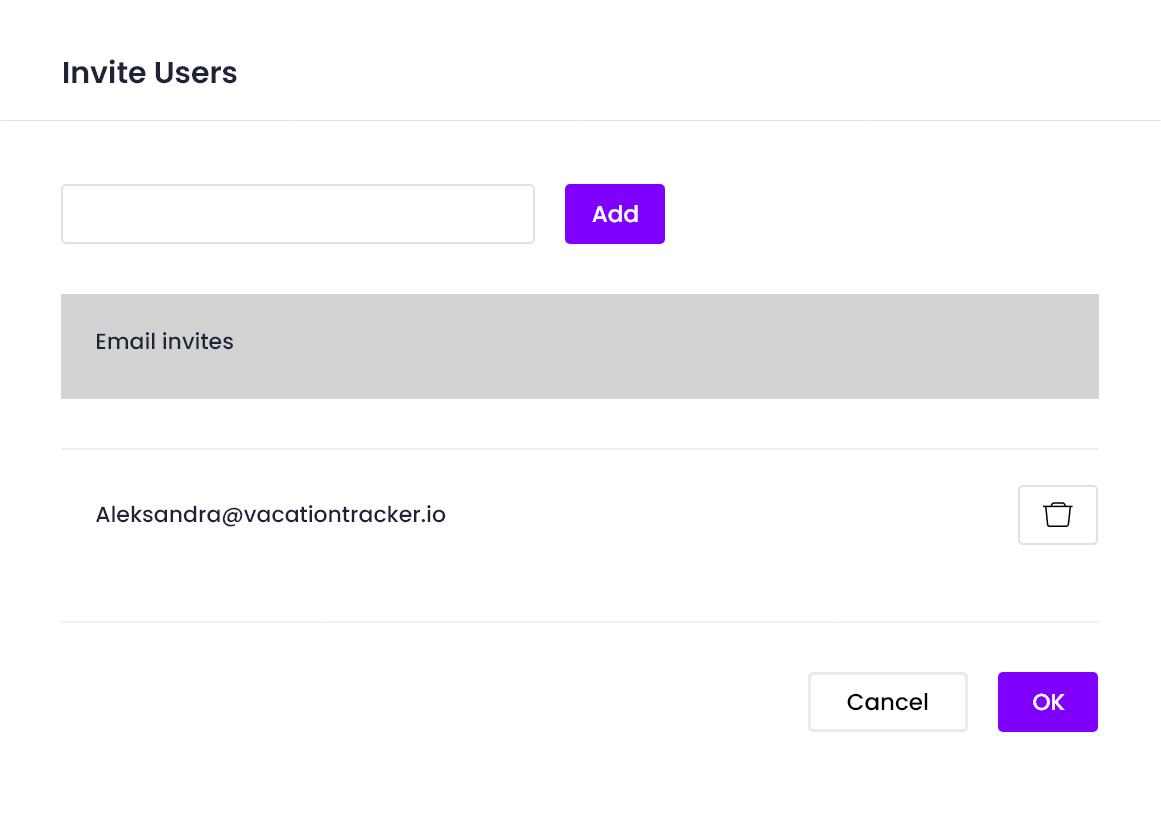The height and width of the screenshot is (838, 1161).
Task: Delete the Aleksandra@vacationtracker.io invite via trash icon
Action: pos(1057,514)
